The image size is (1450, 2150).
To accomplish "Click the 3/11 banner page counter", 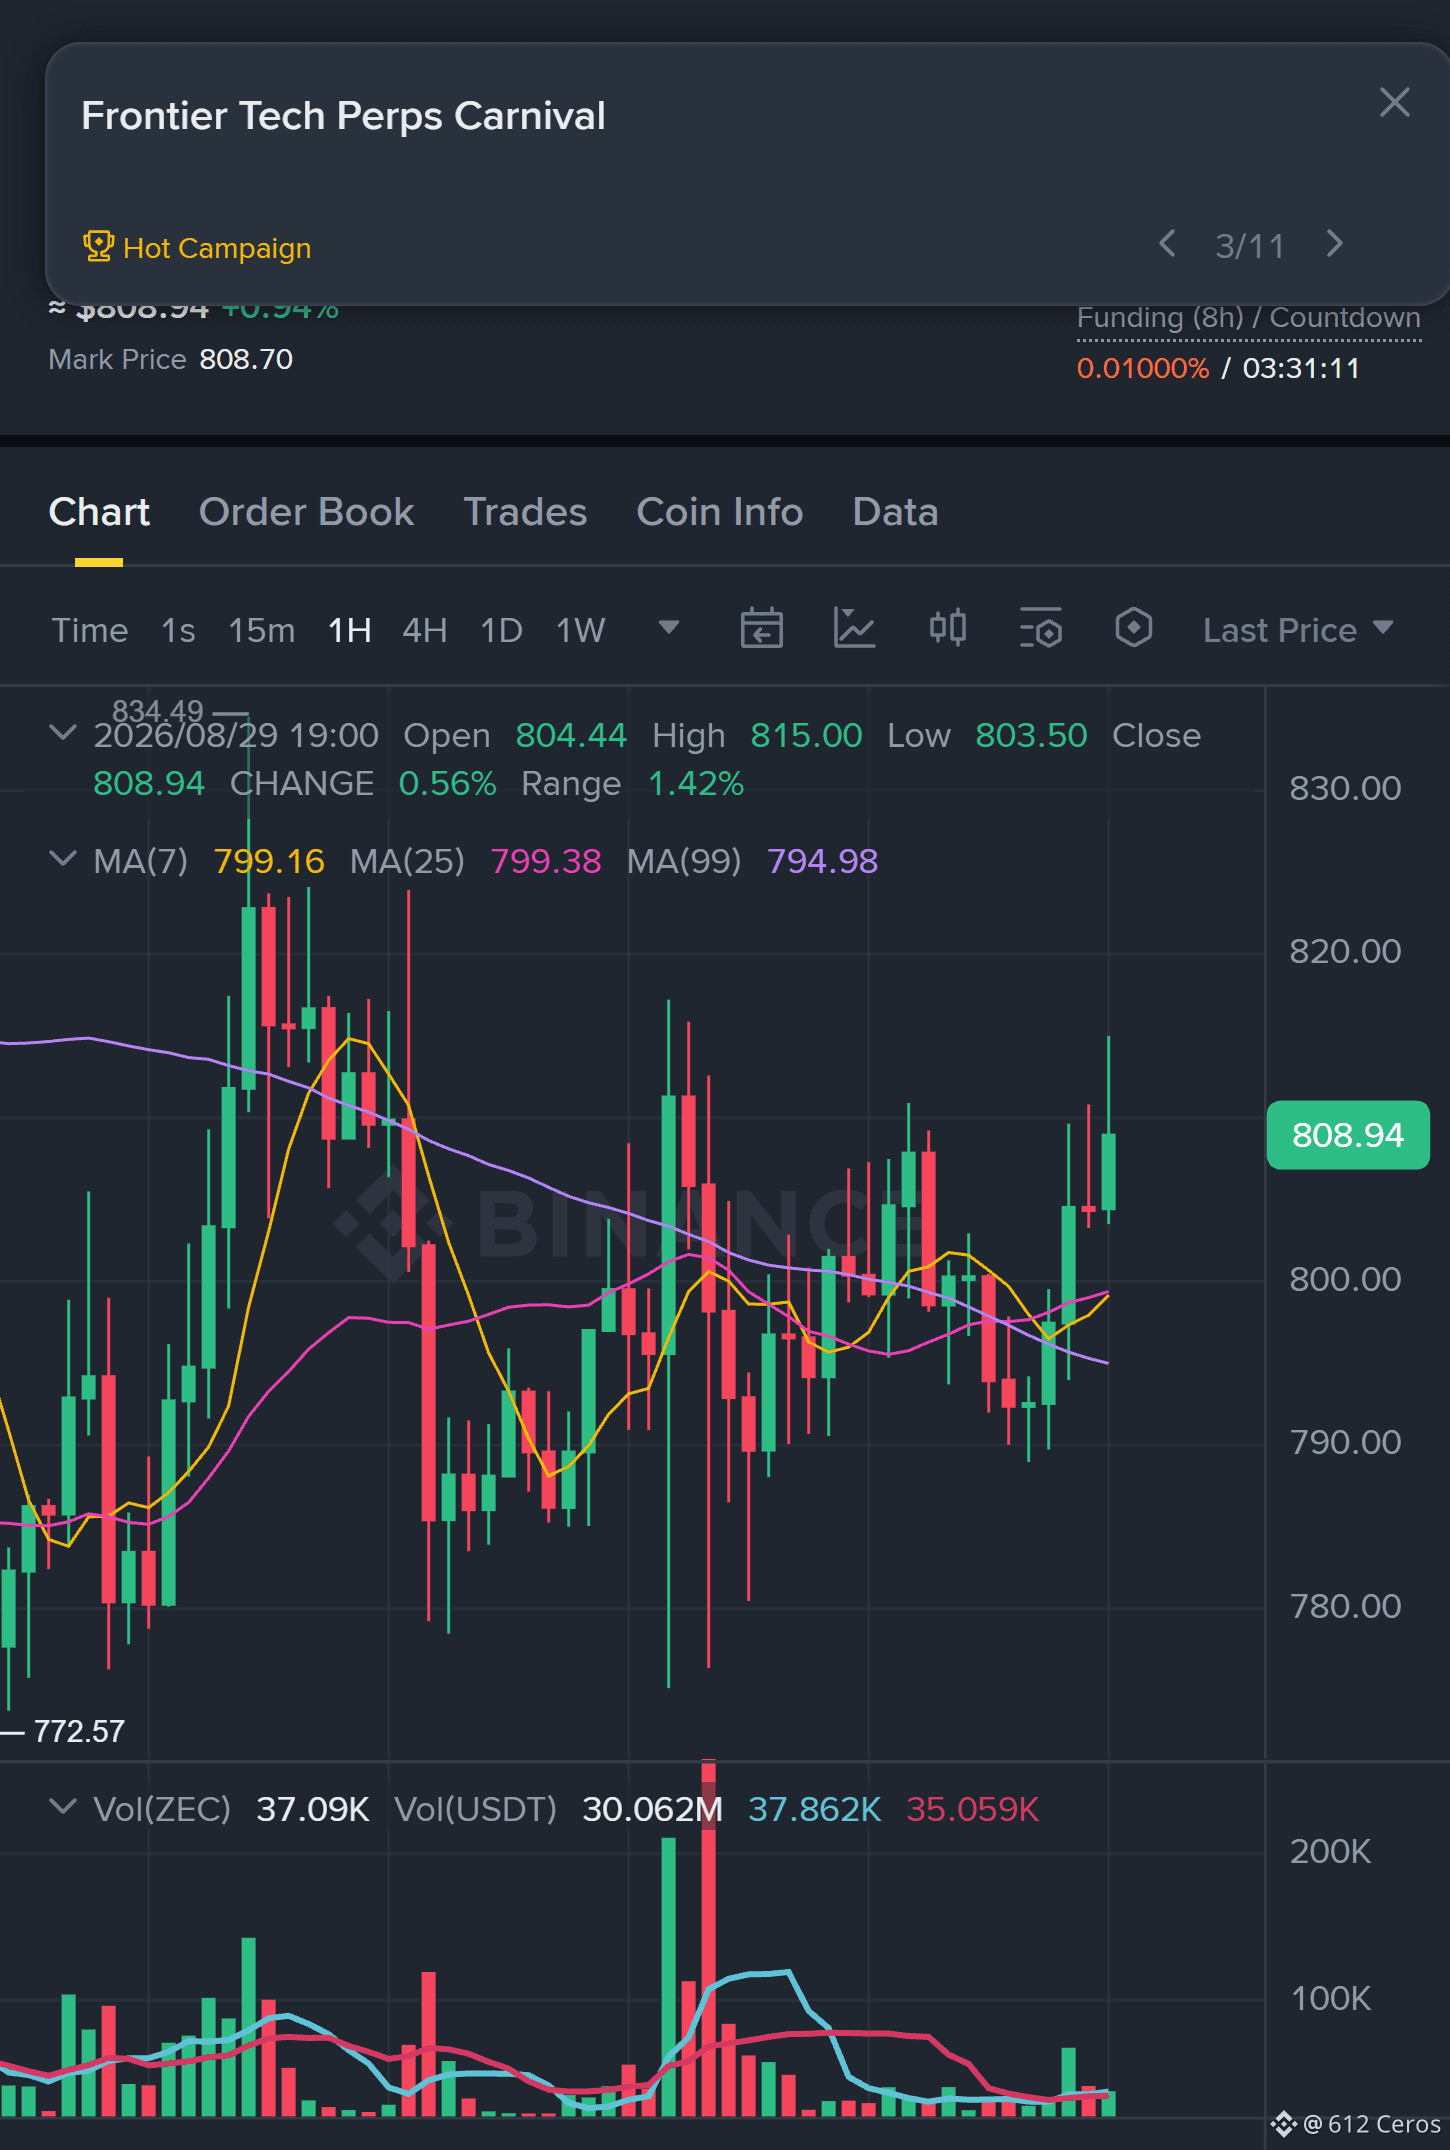I will 1250,246.
